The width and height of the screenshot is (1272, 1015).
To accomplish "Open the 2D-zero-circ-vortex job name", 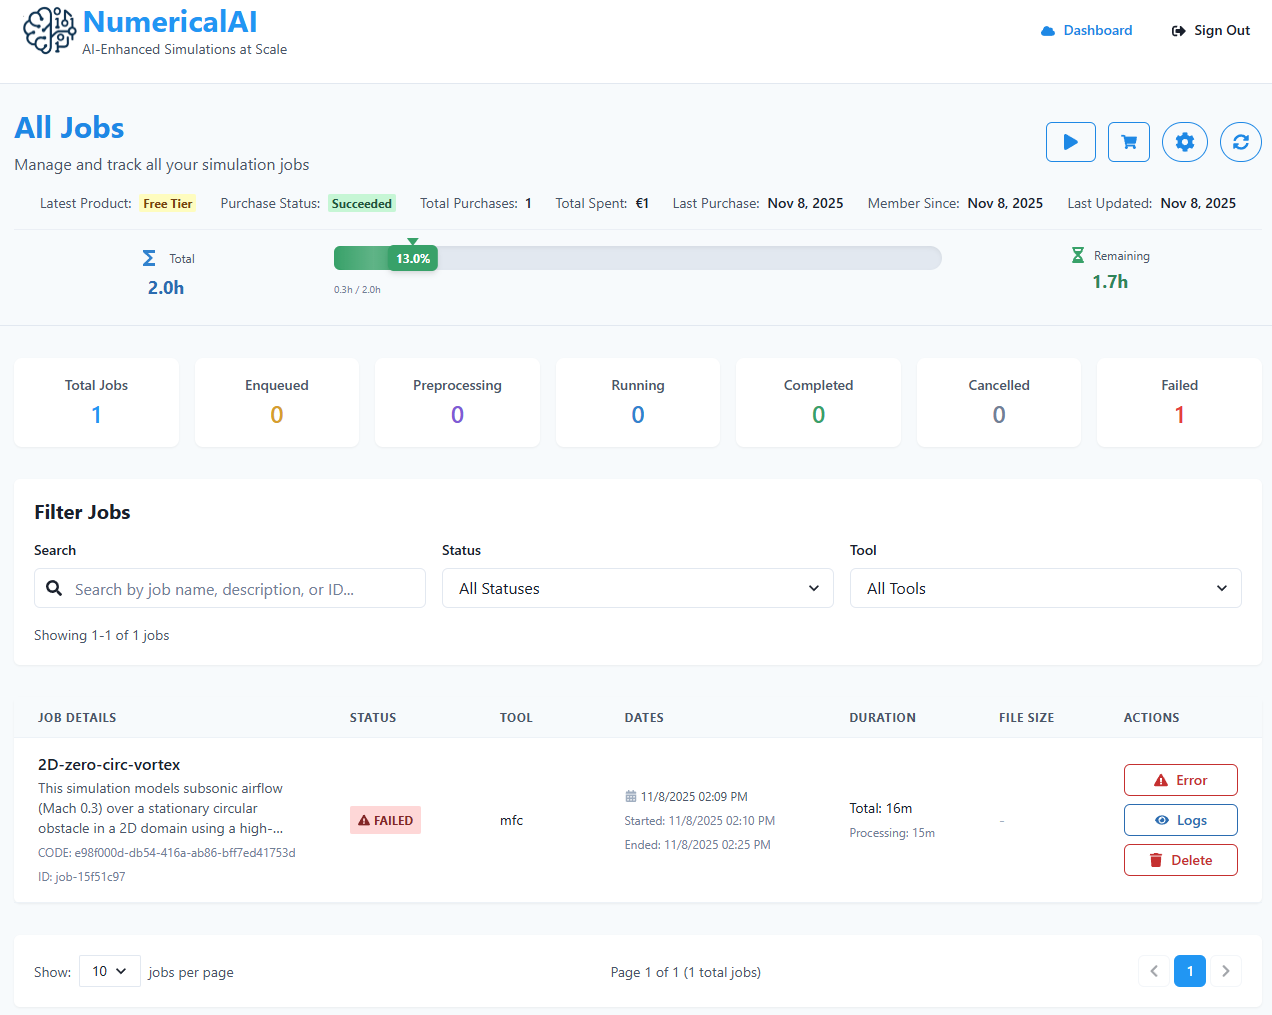I will (x=109, y=765).
